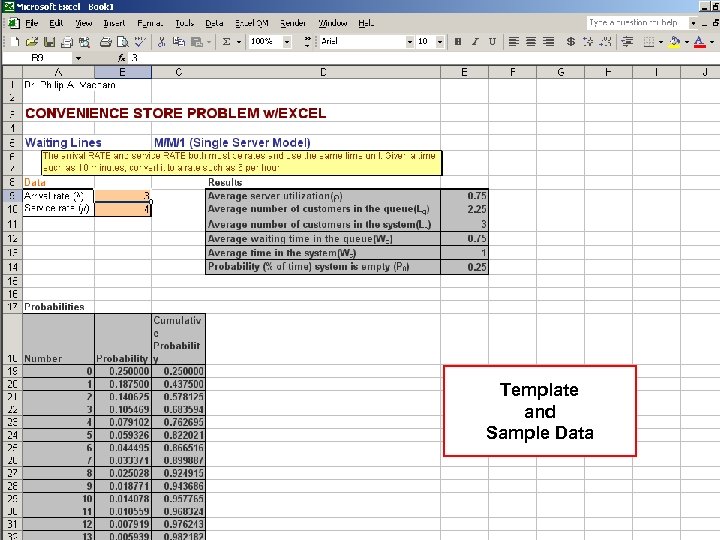Open Print Preview
Screen dimensions: 720x540
point(123,42)
